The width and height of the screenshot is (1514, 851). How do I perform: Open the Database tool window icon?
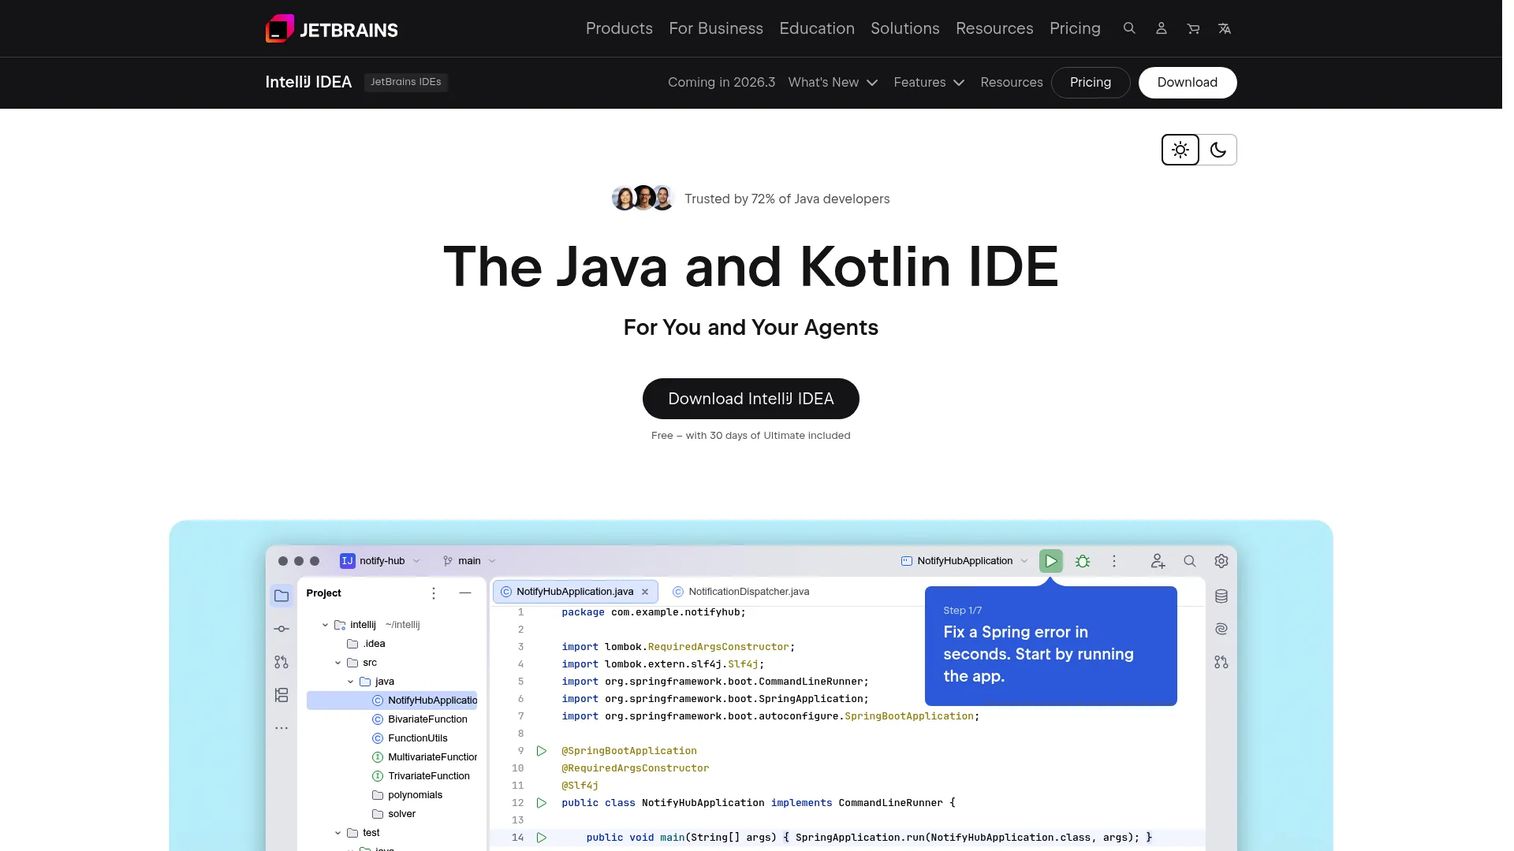click(1221, 596)
